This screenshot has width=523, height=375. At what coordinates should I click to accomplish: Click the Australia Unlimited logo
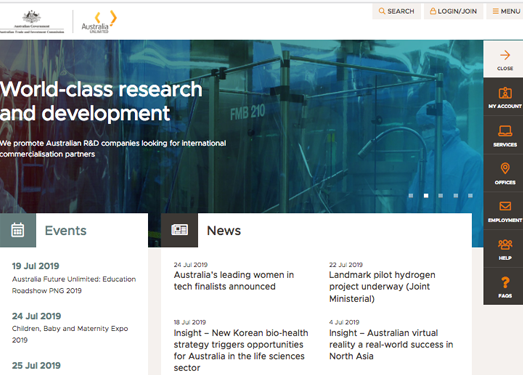(x=99, y=22)
